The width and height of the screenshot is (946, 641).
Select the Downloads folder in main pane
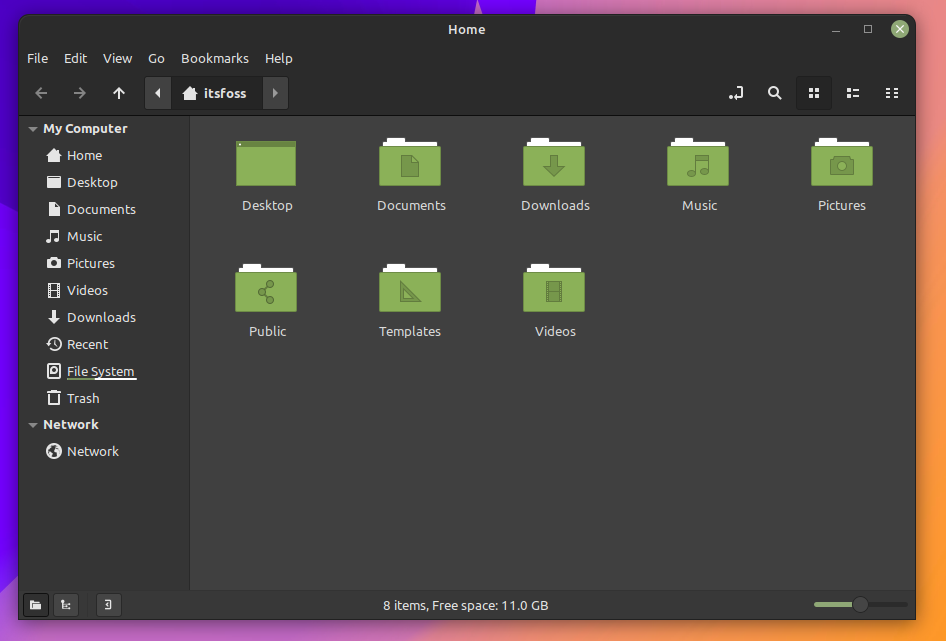click(x=555, y=175)
